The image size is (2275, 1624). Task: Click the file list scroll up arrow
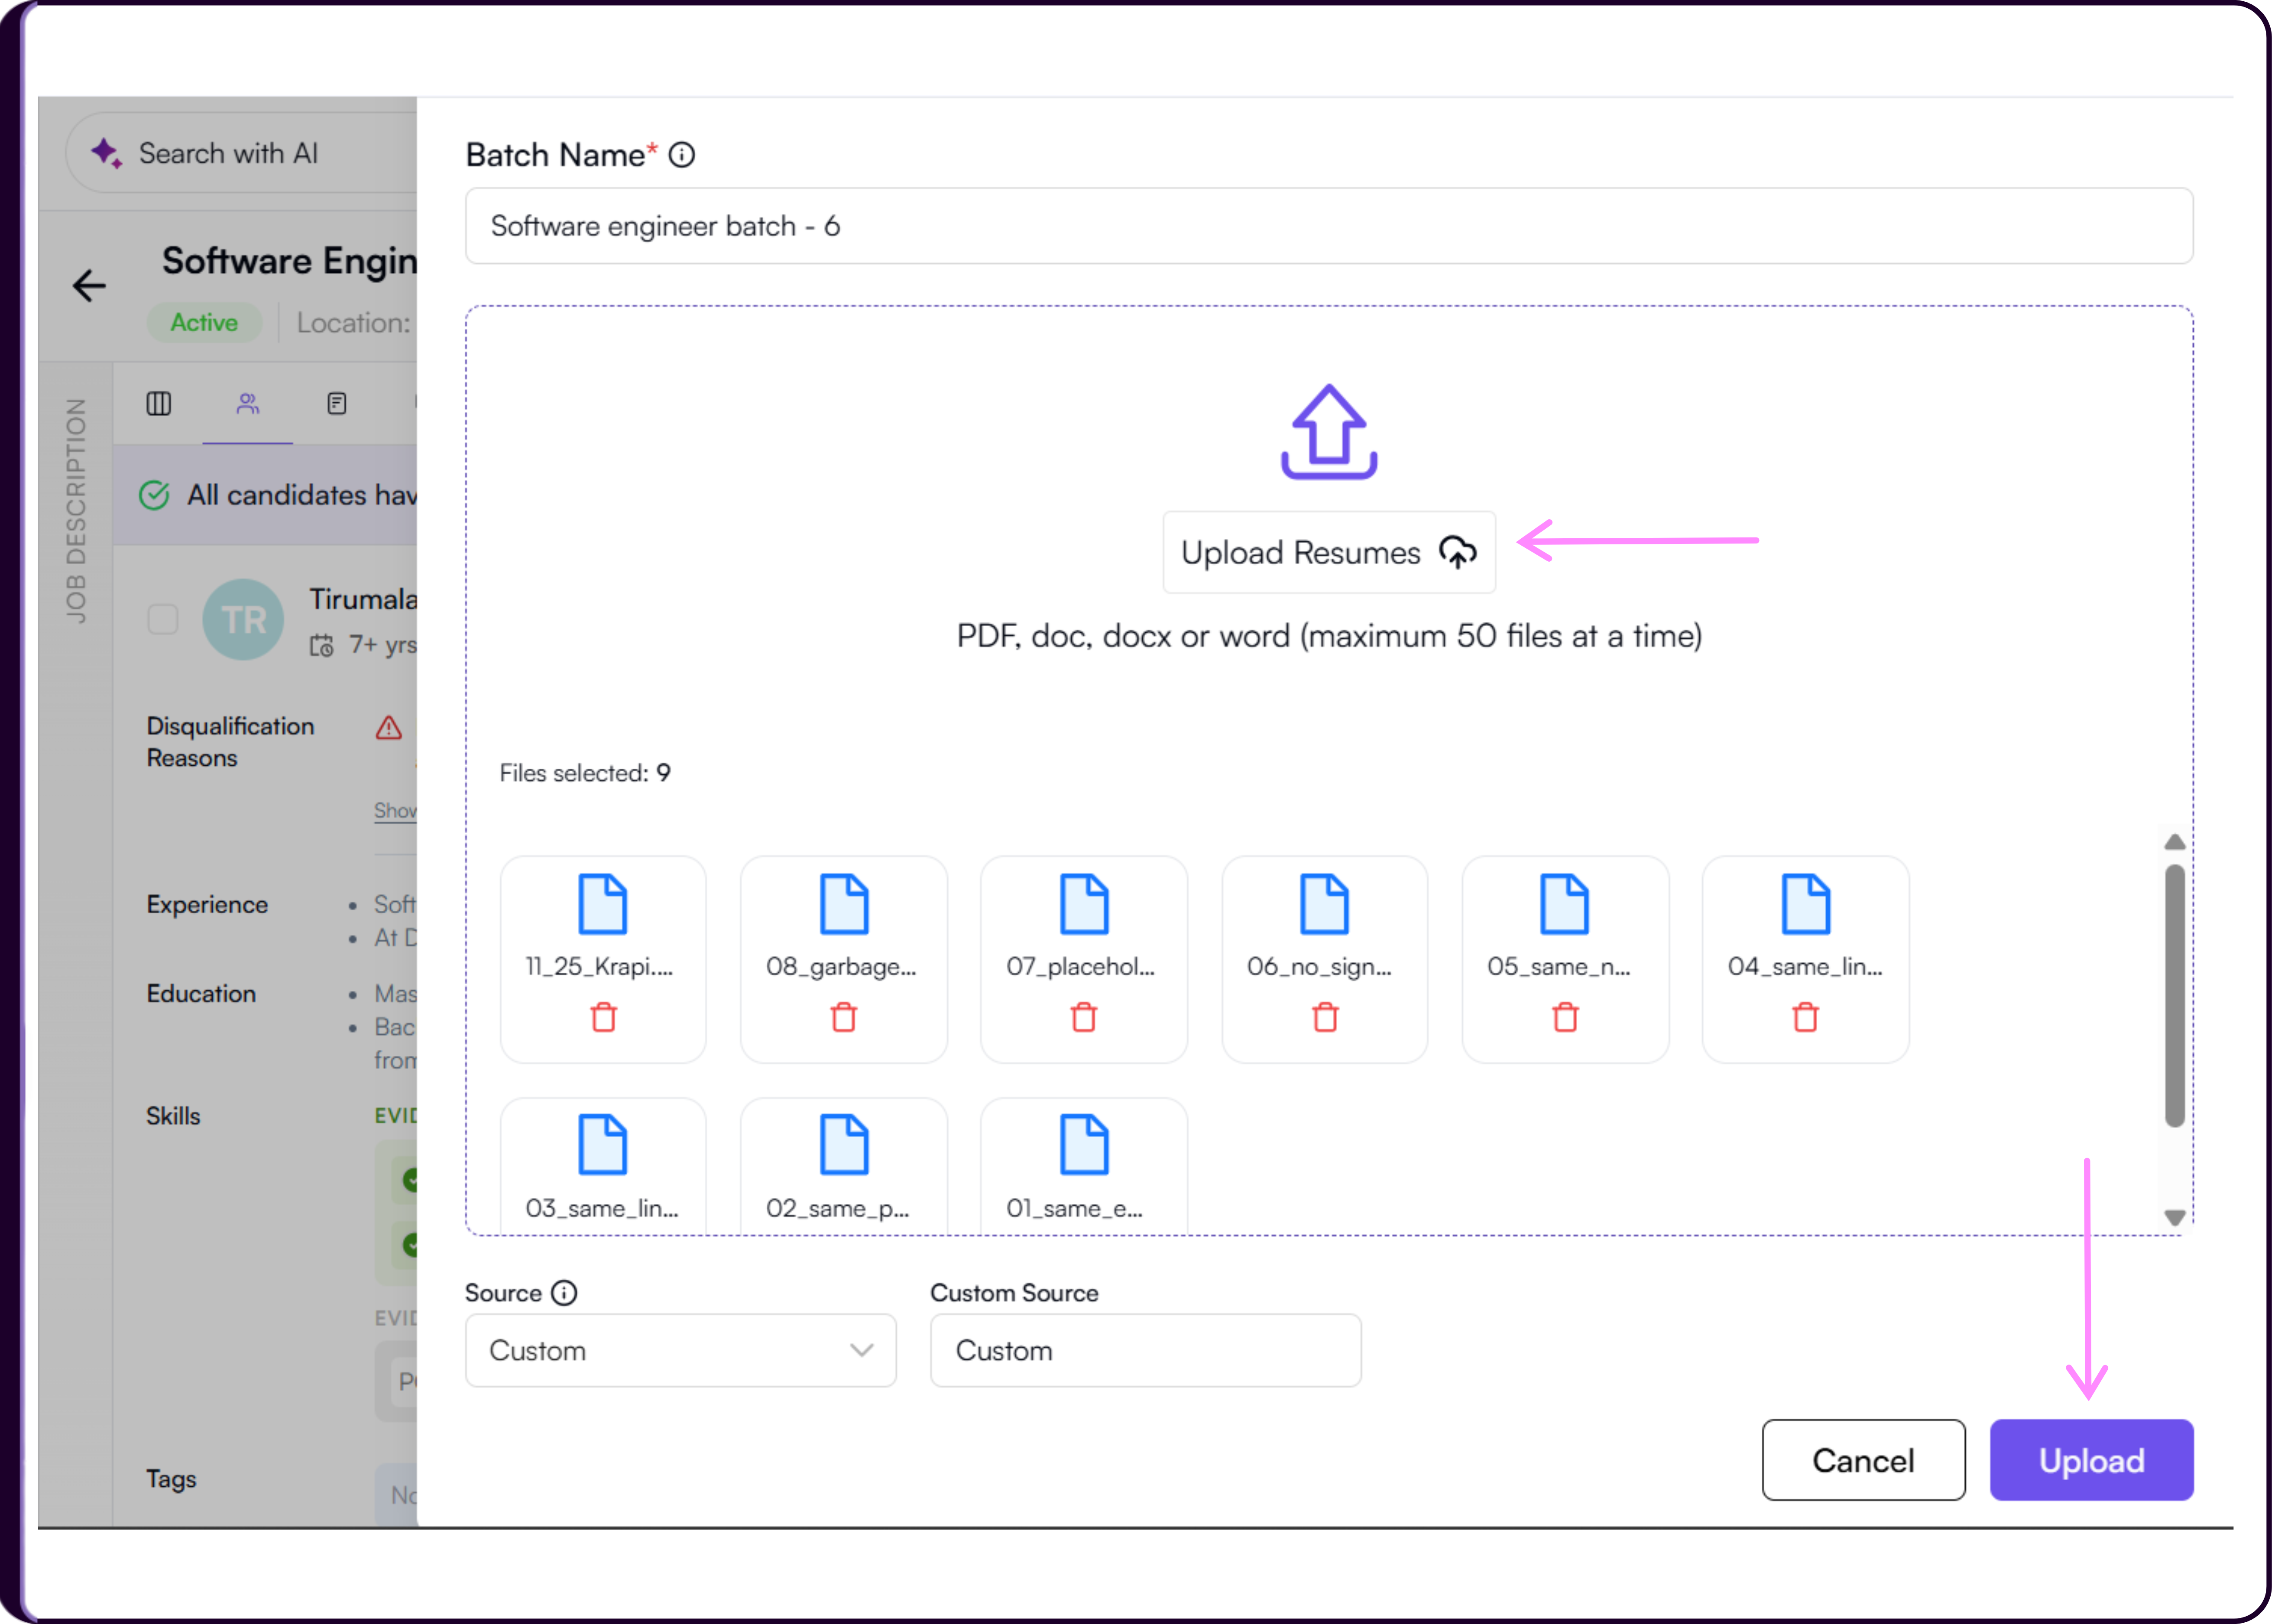(2176, 842)
